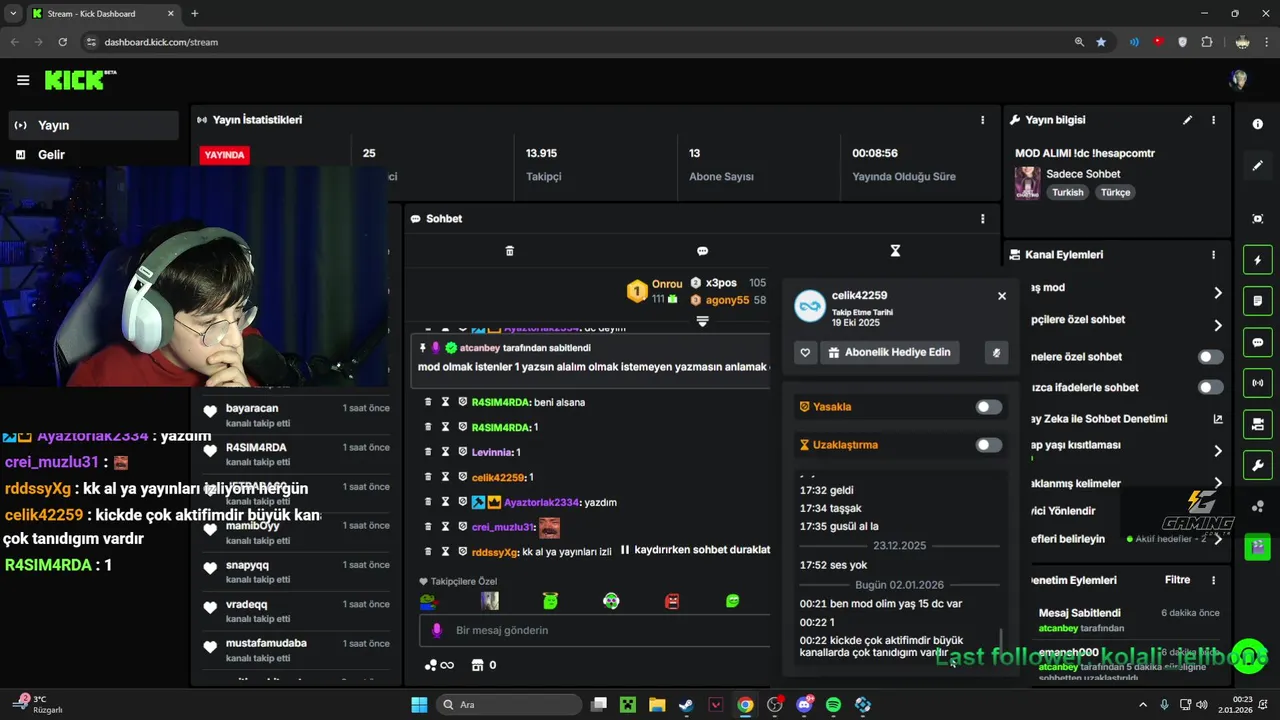The height and width of the screenshot is (720, 1280).
Task: Click the profile avatar at top right
Action: click(1239, 80)
